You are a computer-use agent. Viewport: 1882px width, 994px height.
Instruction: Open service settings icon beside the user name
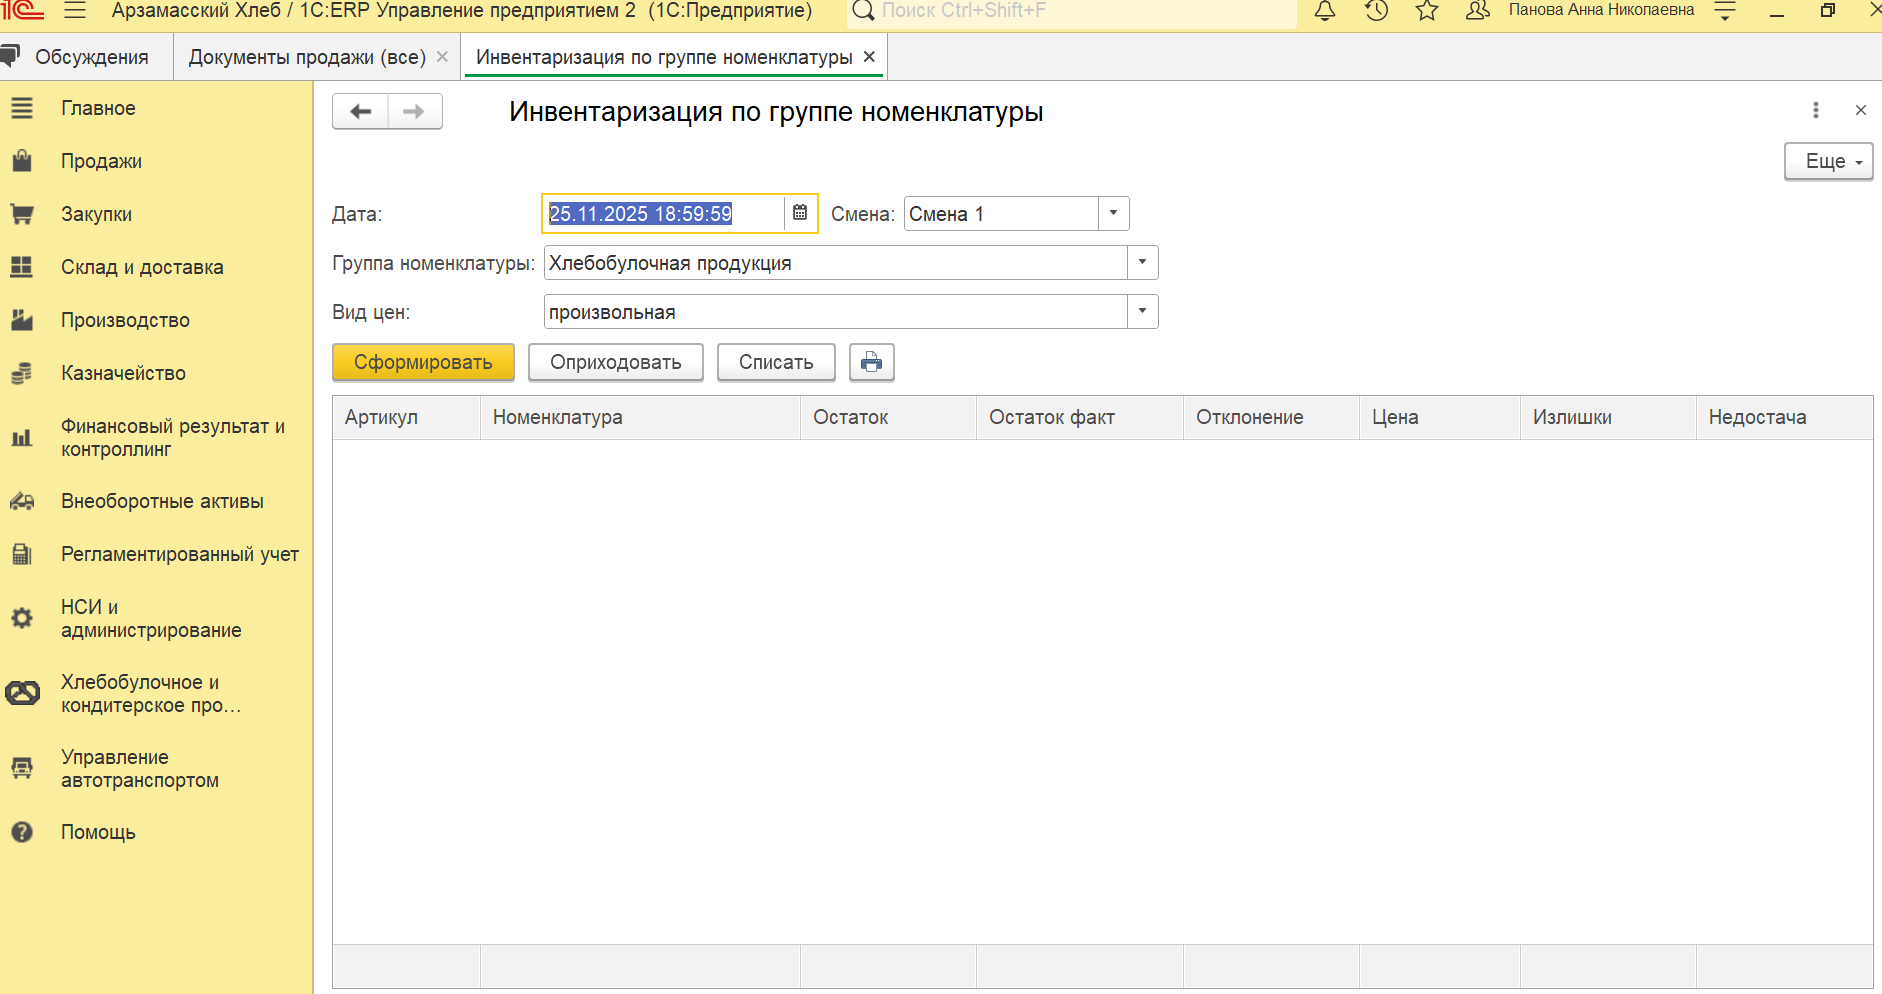(x=1725, y=11)
